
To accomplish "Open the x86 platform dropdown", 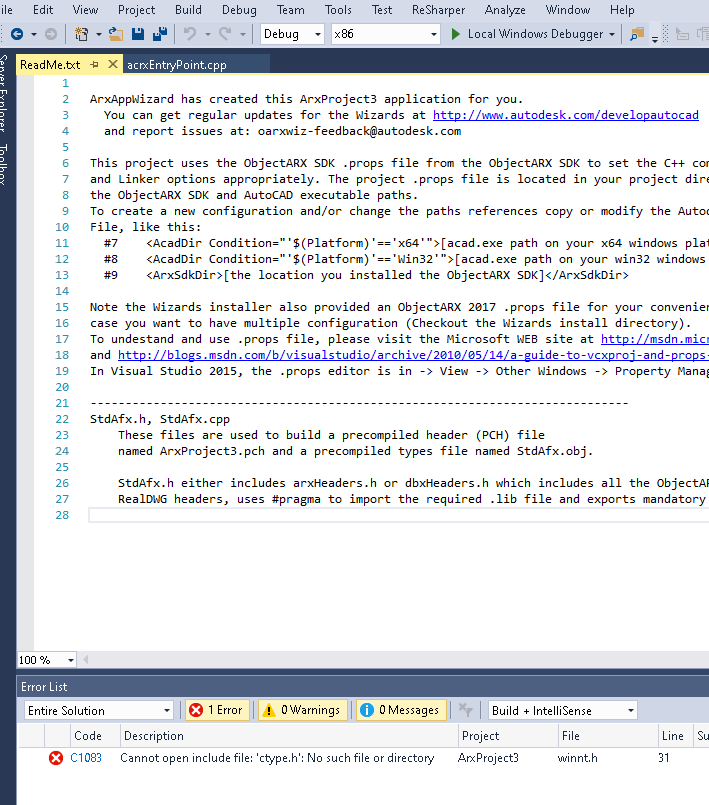I will click(386, 34).
